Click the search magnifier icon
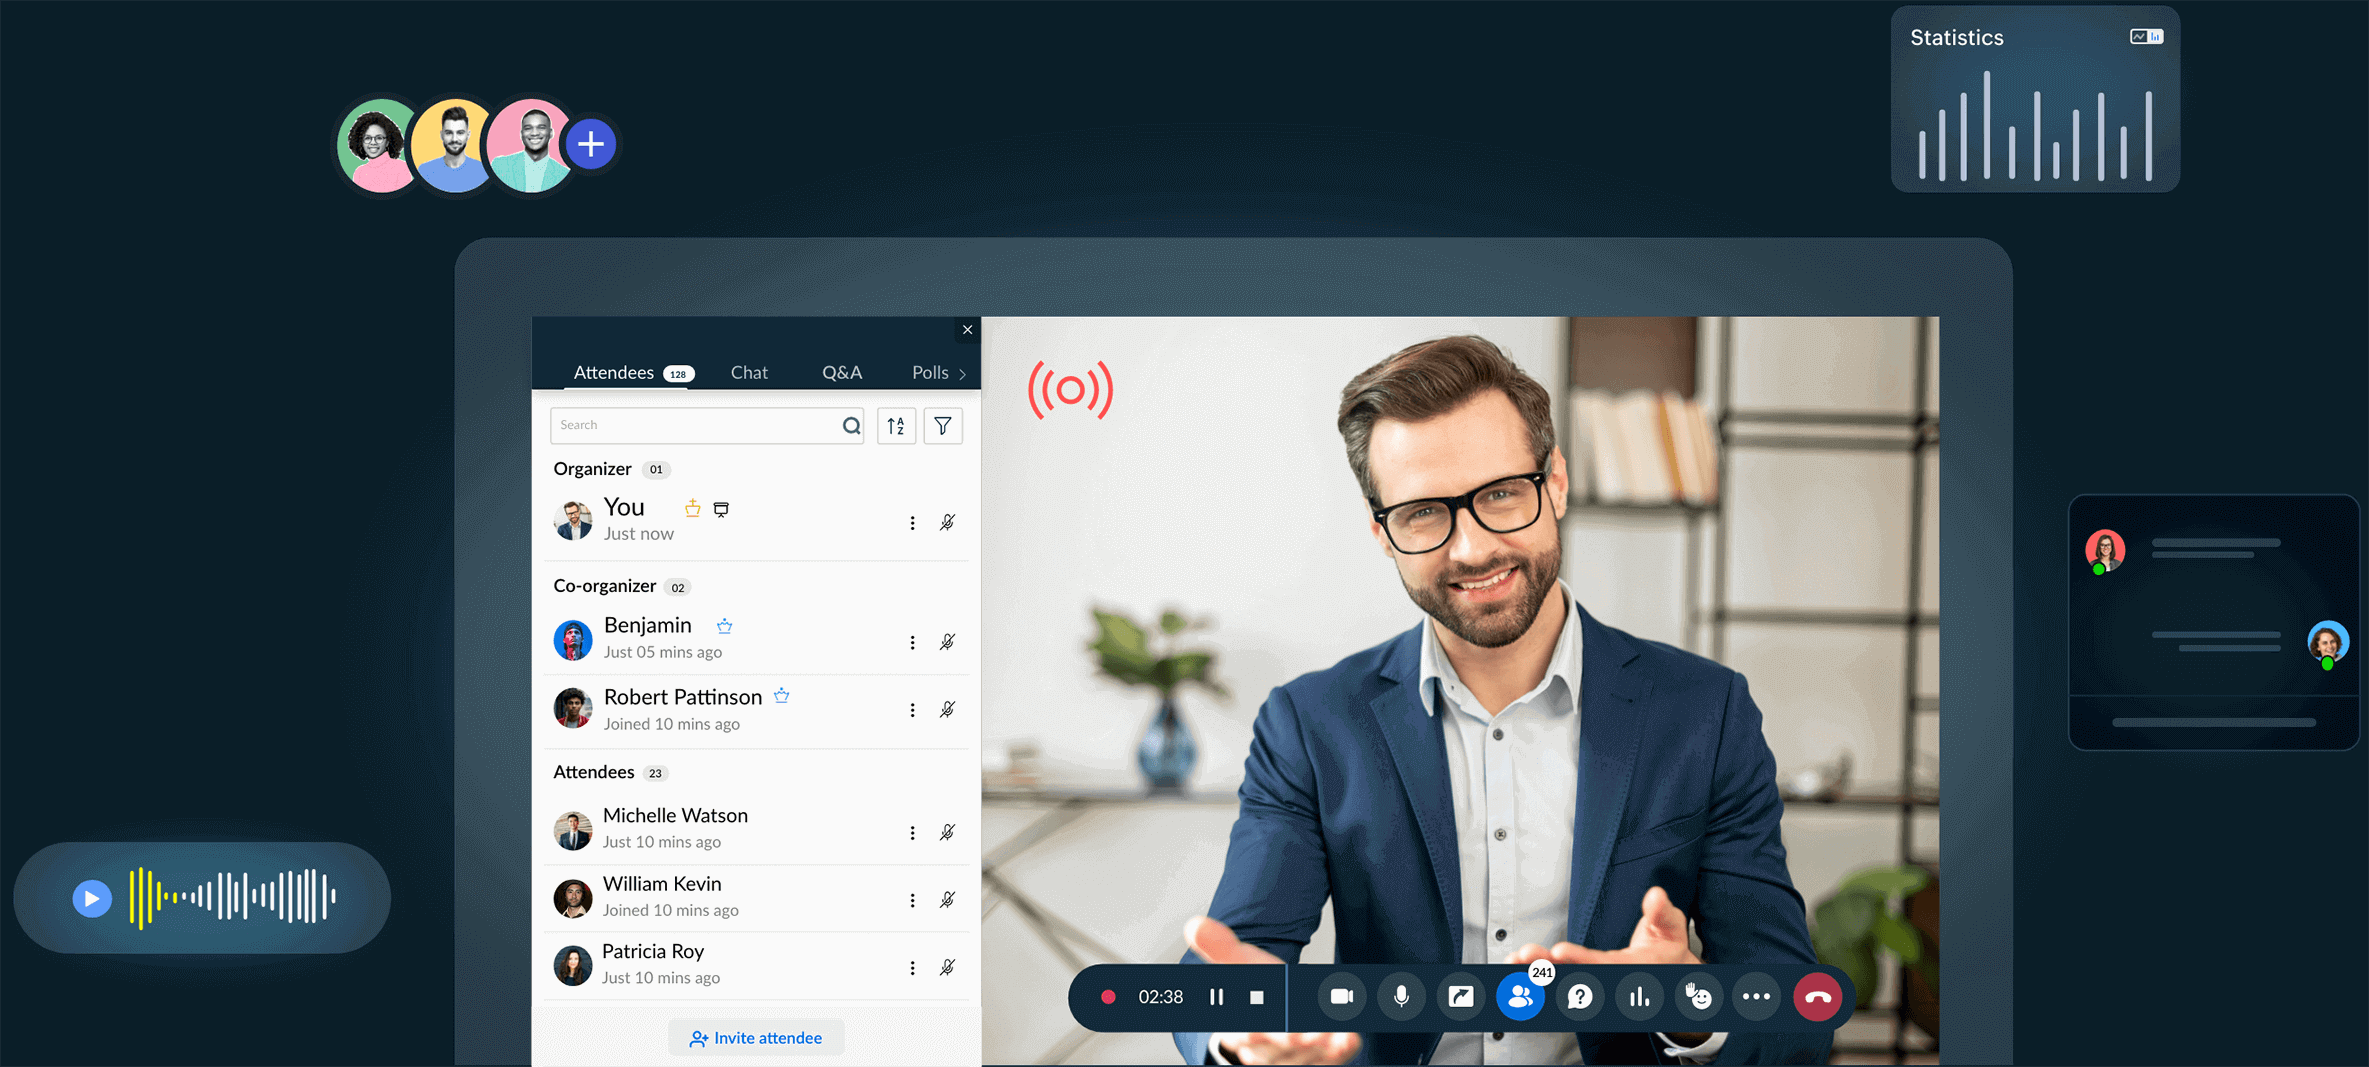The image size is (2369, 1067). coord(851,426)
